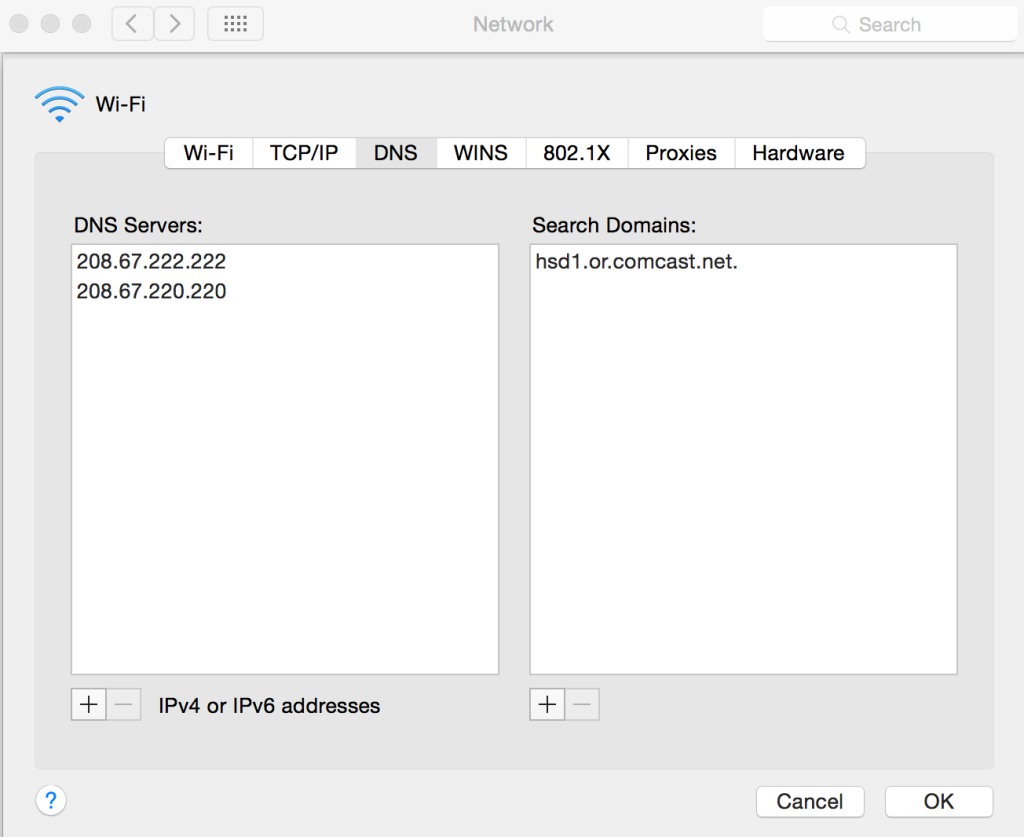
Task: Click the forward navigation arrow
Action: [x=174, y=23]
